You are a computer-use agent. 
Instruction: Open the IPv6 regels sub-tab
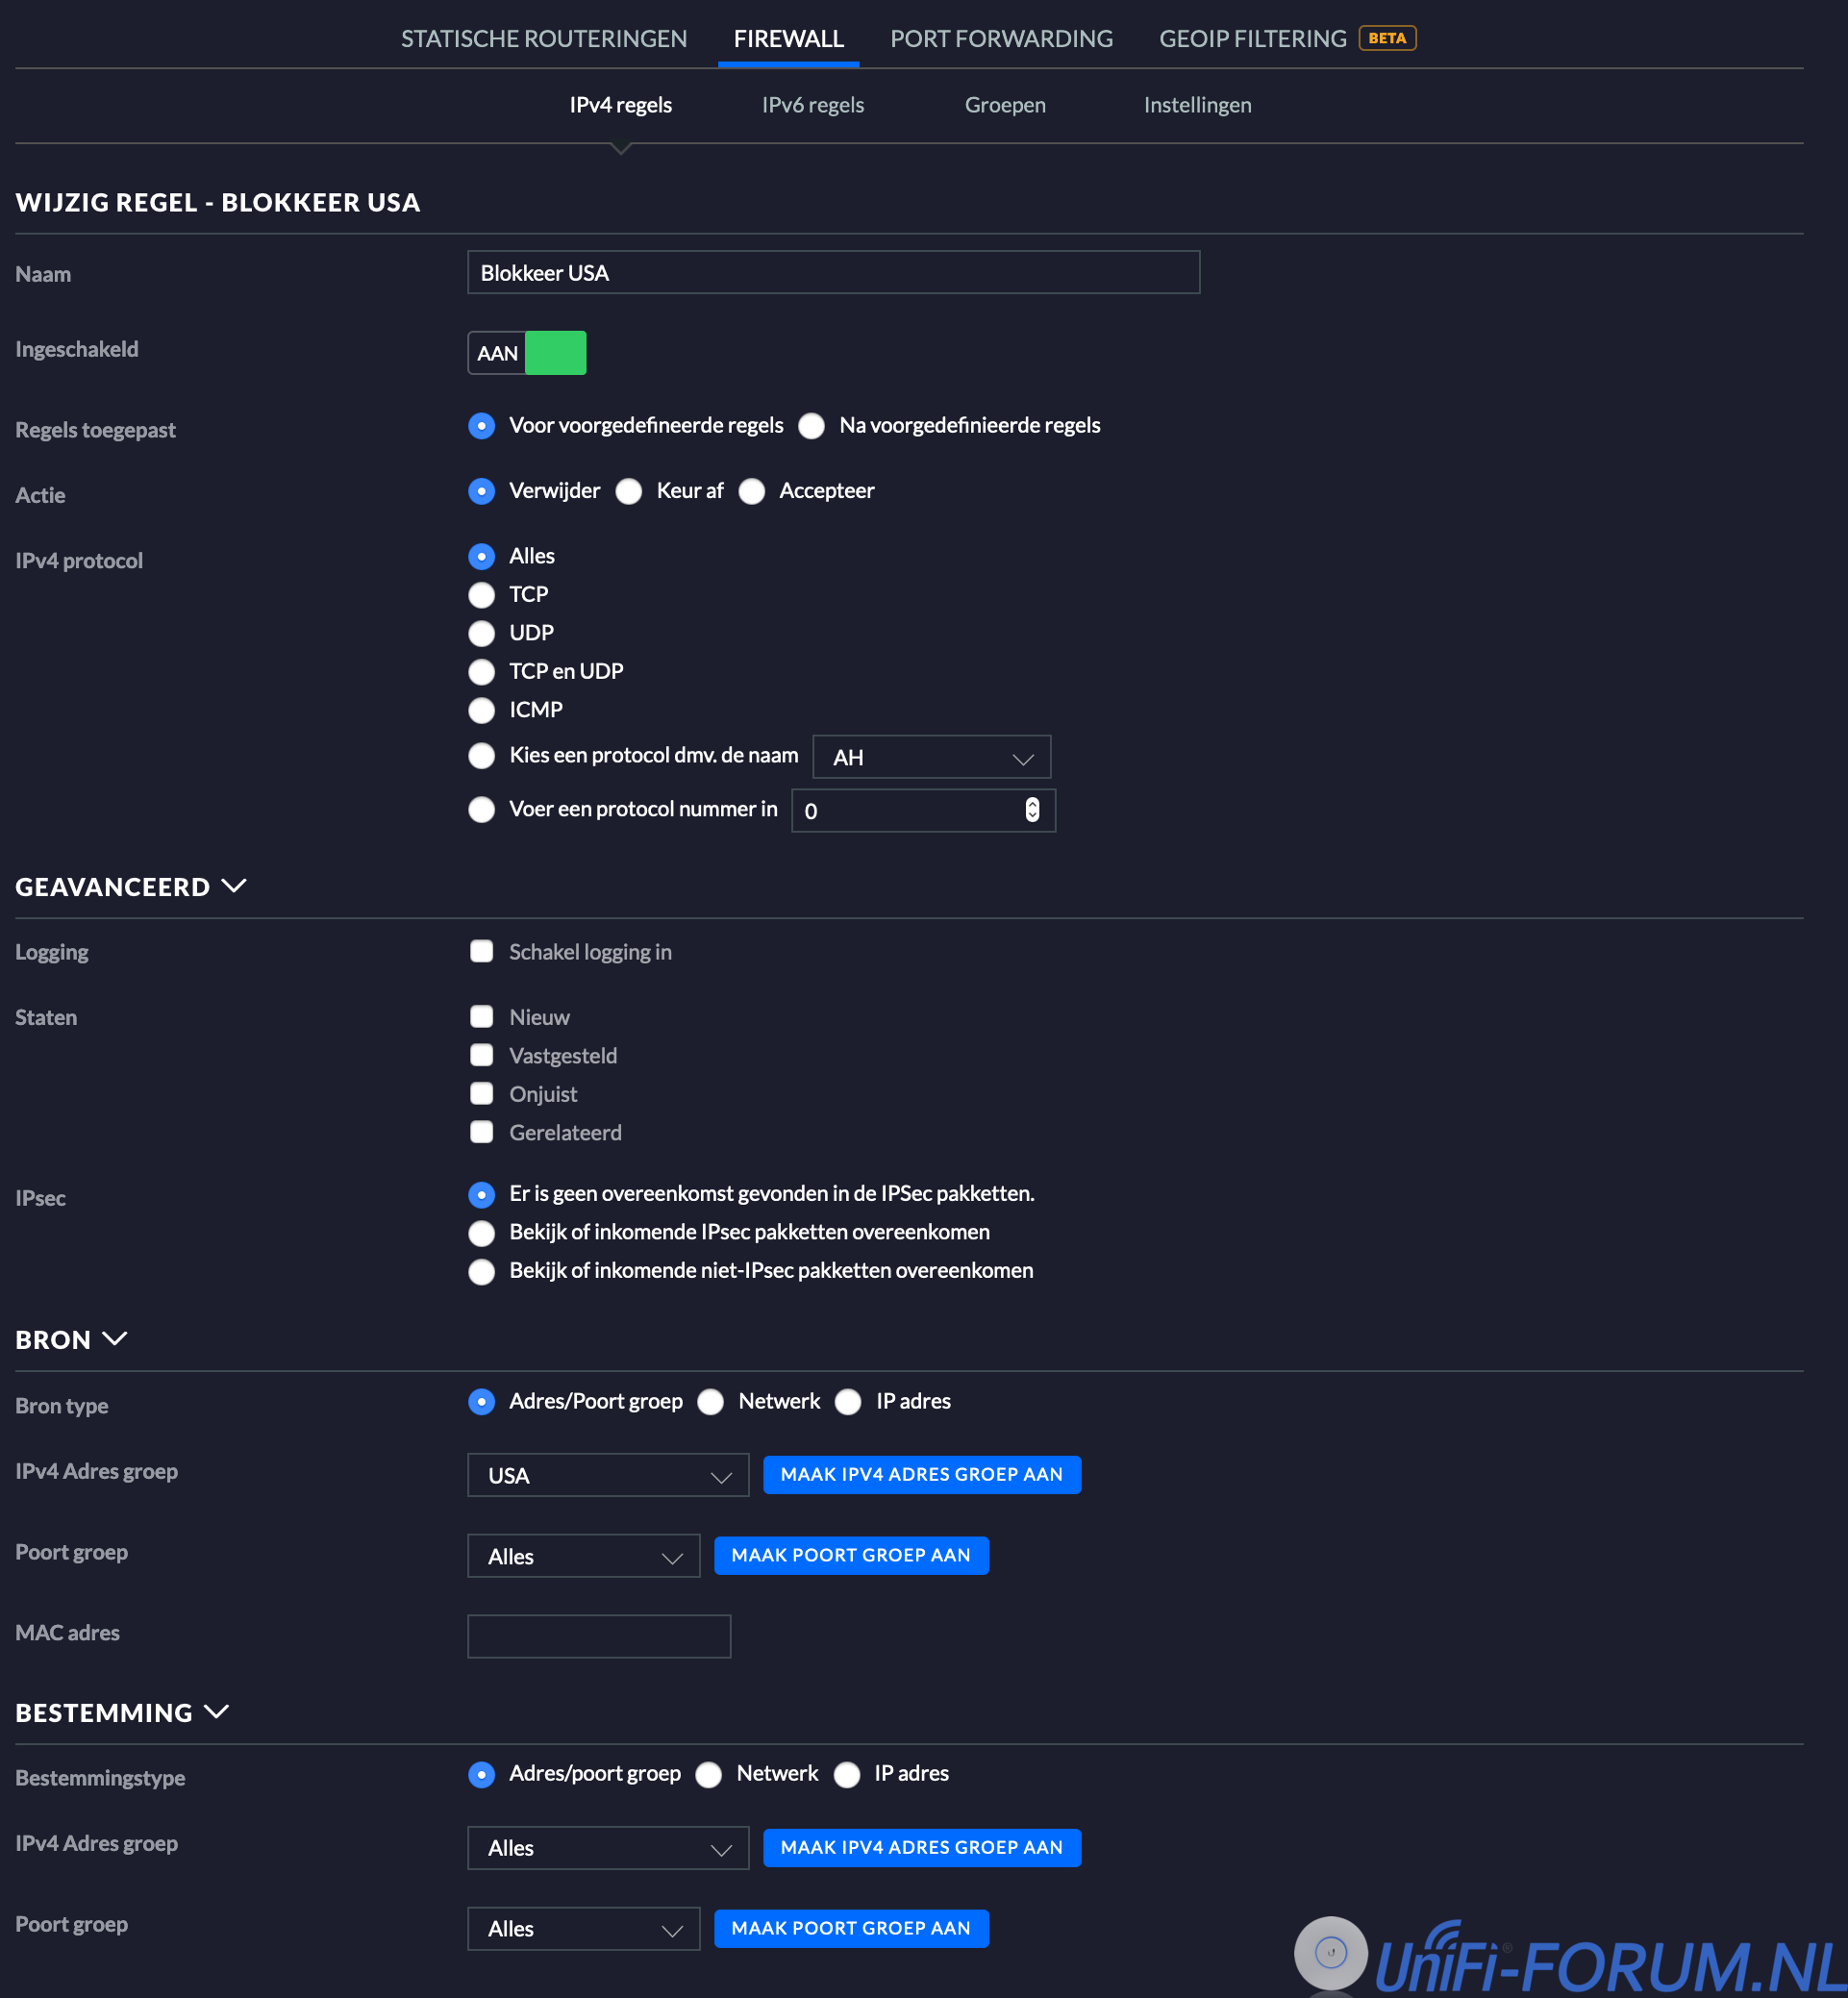(812, 105)
